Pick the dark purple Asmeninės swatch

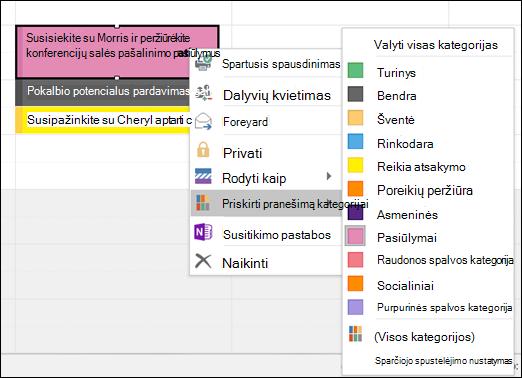pyautogui.click(x=355, y=213)
